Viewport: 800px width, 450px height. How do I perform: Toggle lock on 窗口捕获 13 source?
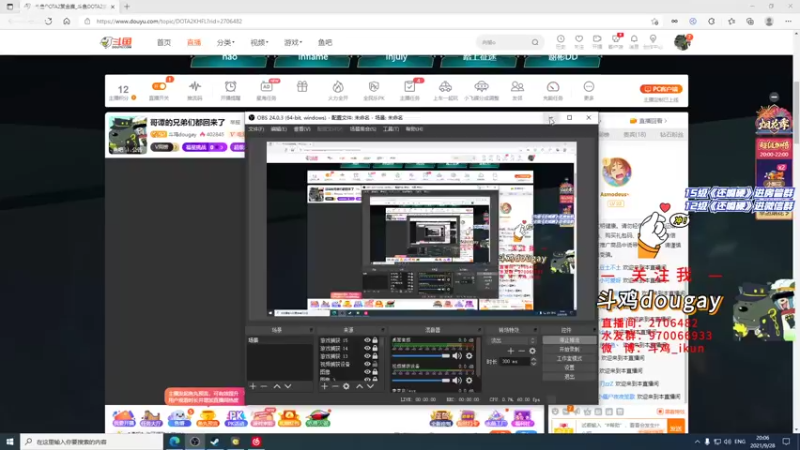375,356
